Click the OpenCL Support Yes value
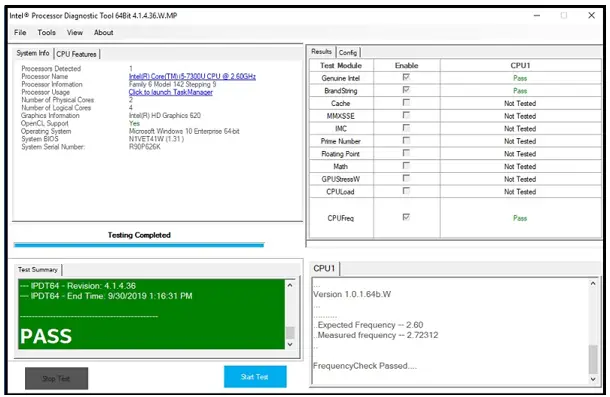Viewport: 610px width, 397px height. pyautogui.click(x=134, y=123)
